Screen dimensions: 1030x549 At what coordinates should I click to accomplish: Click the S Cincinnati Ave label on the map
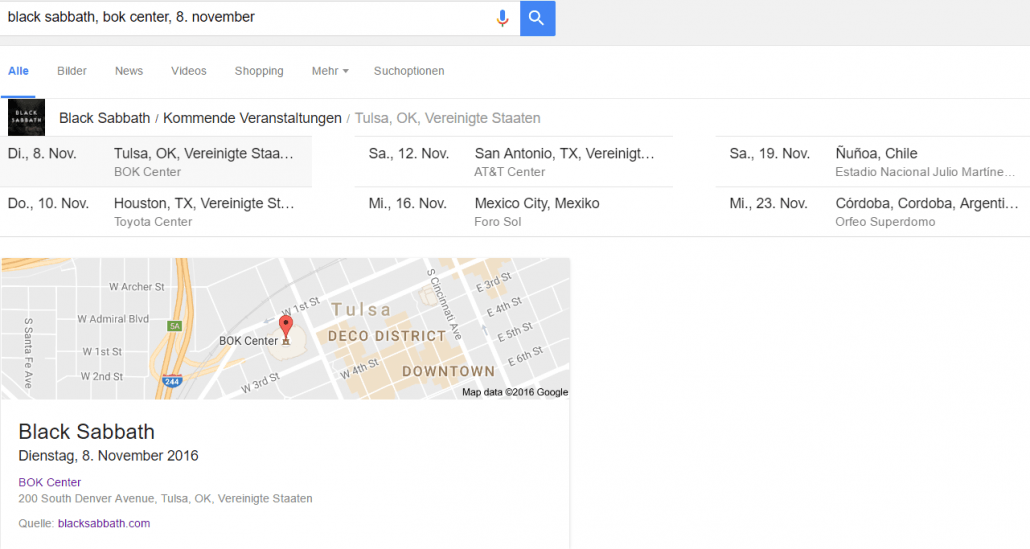[445, 304]
